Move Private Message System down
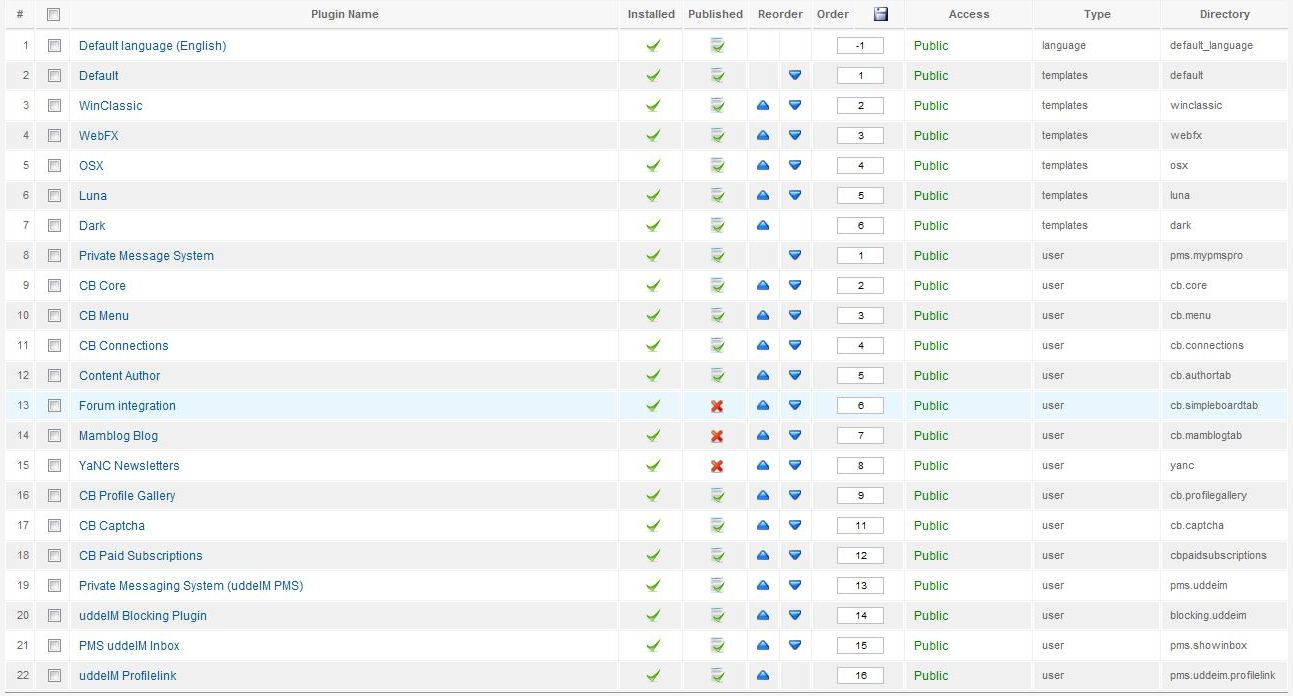Viewport: 1293px width, 696px height. click(795, 255)
